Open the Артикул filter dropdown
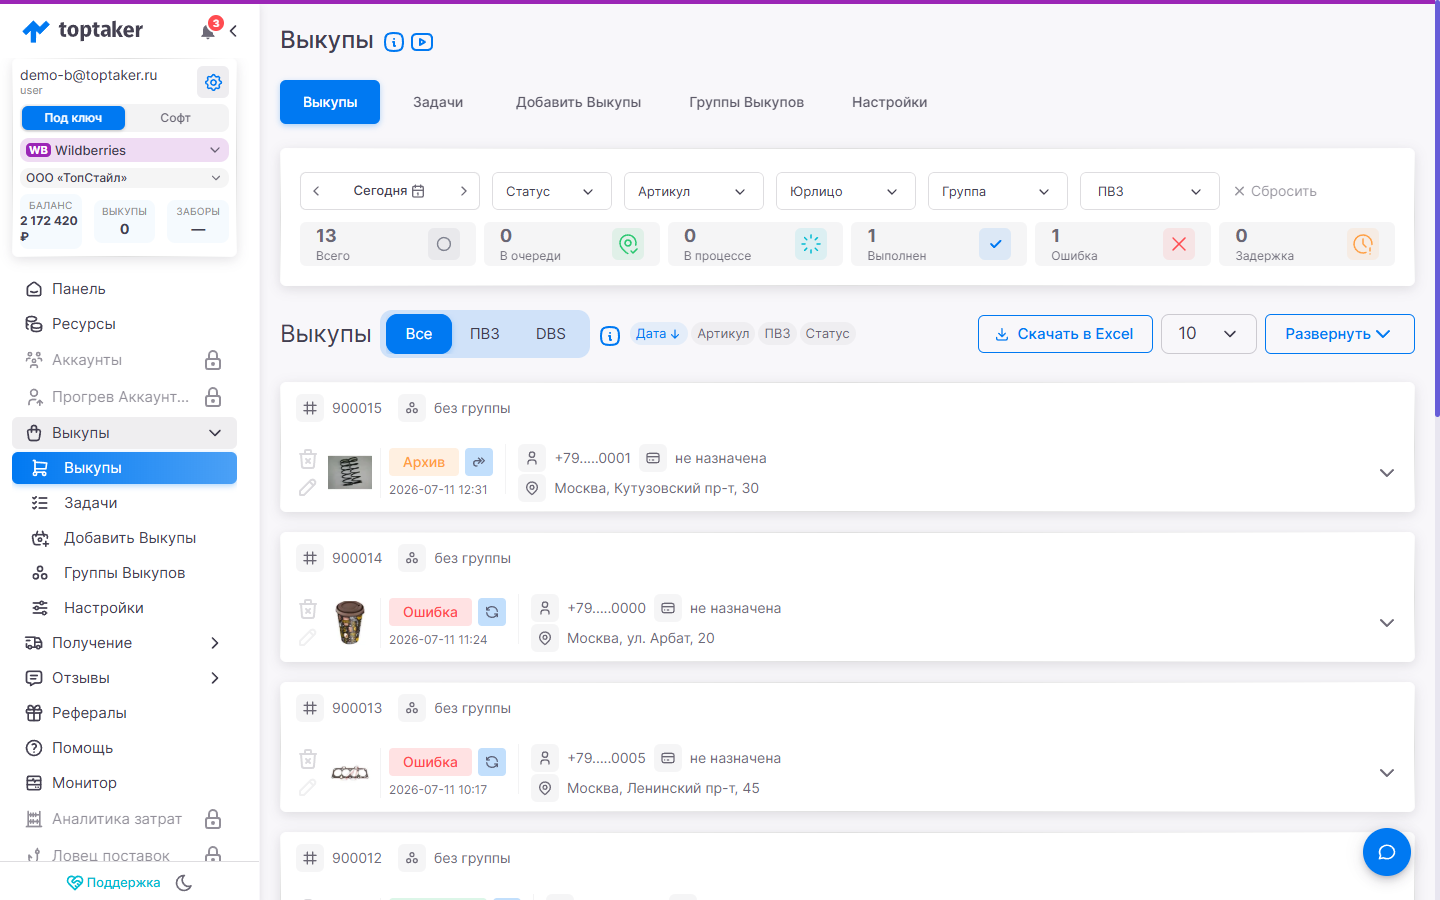1440x900 pixels. point(694,191)
